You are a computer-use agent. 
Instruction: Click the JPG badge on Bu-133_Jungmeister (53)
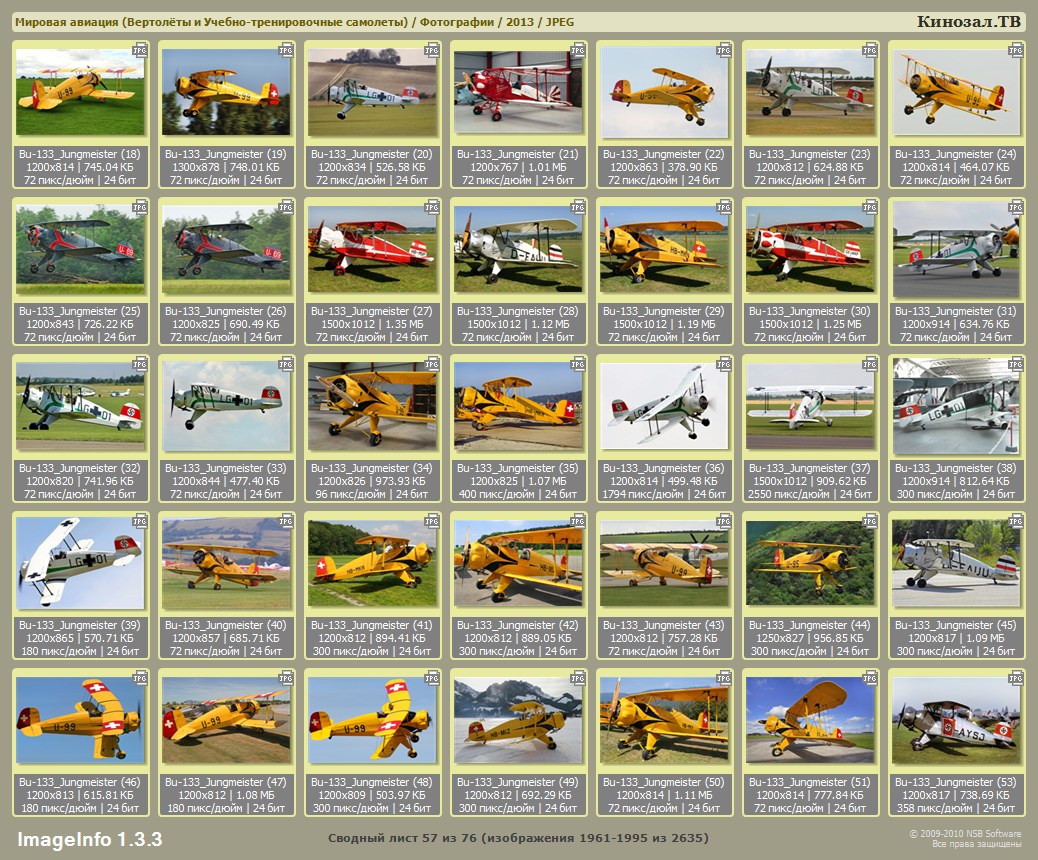1016,678
